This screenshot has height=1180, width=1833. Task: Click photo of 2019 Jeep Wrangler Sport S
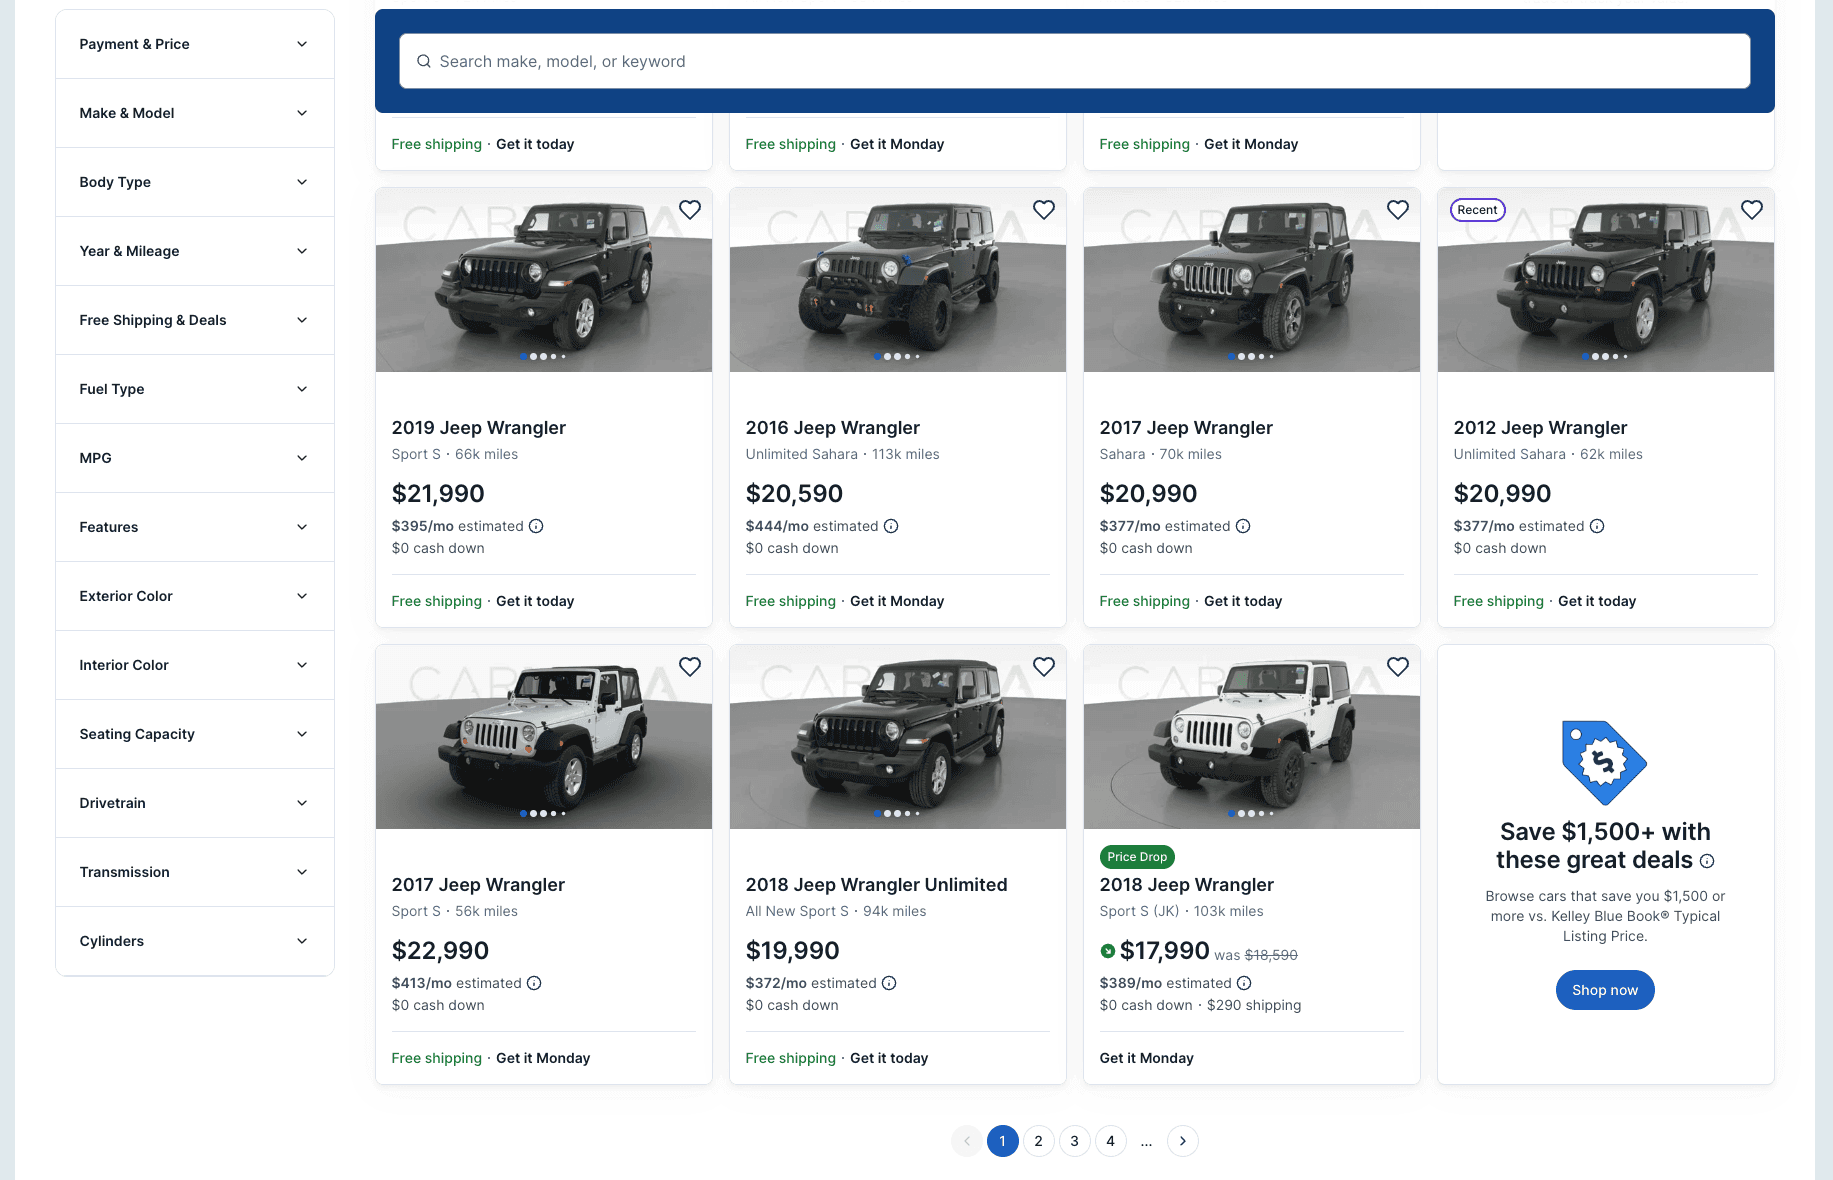(x=544, y=280)
